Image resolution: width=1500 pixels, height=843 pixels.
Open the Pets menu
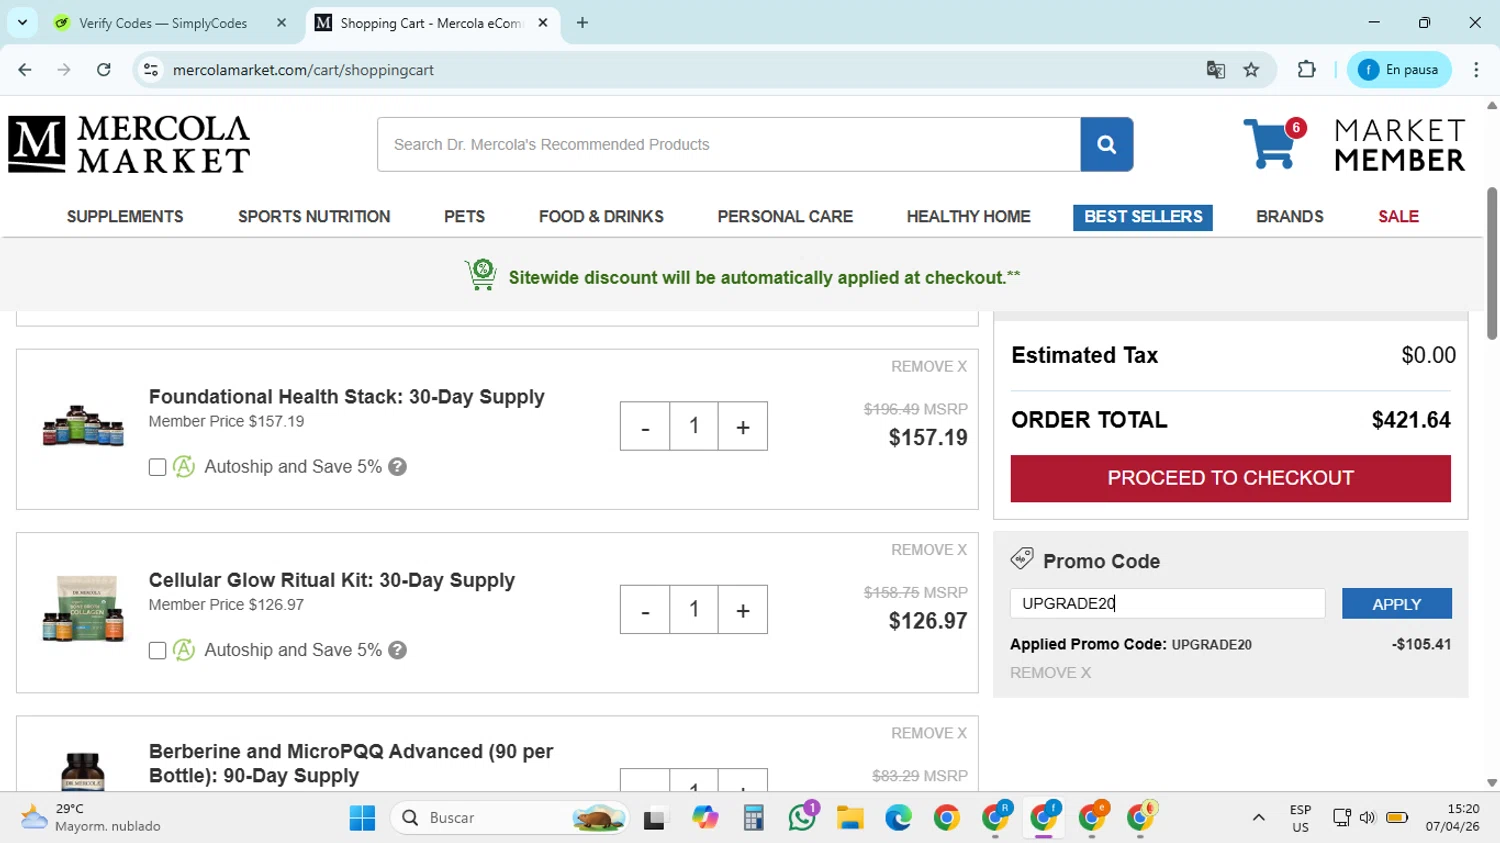click(x=464, y=217)
